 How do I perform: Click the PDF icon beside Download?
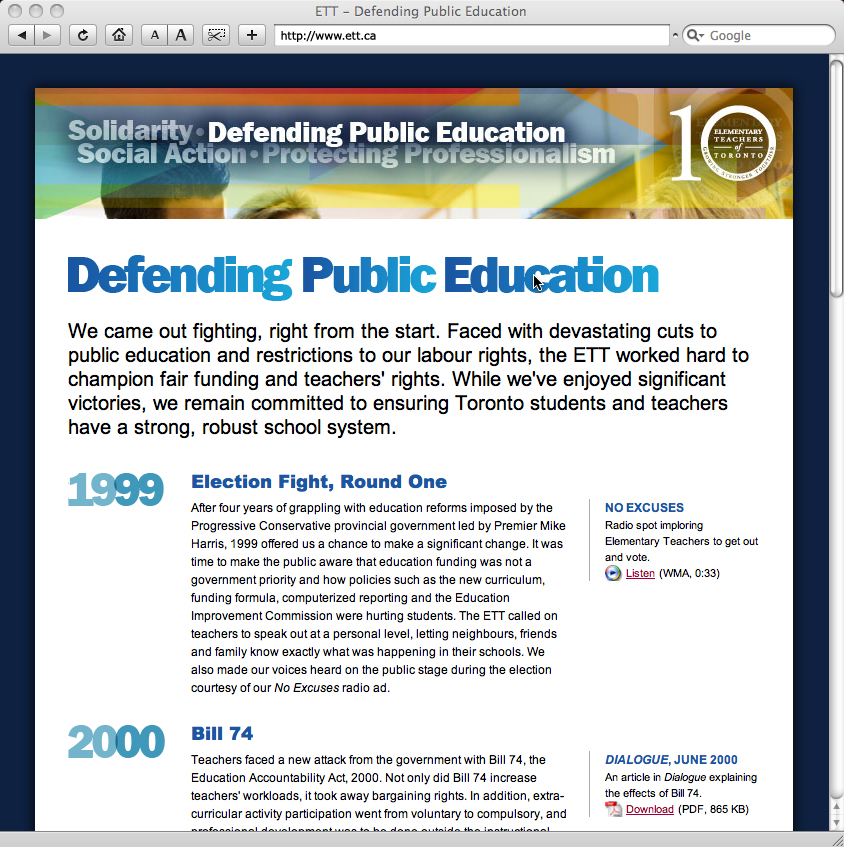(x=613, y=809)
